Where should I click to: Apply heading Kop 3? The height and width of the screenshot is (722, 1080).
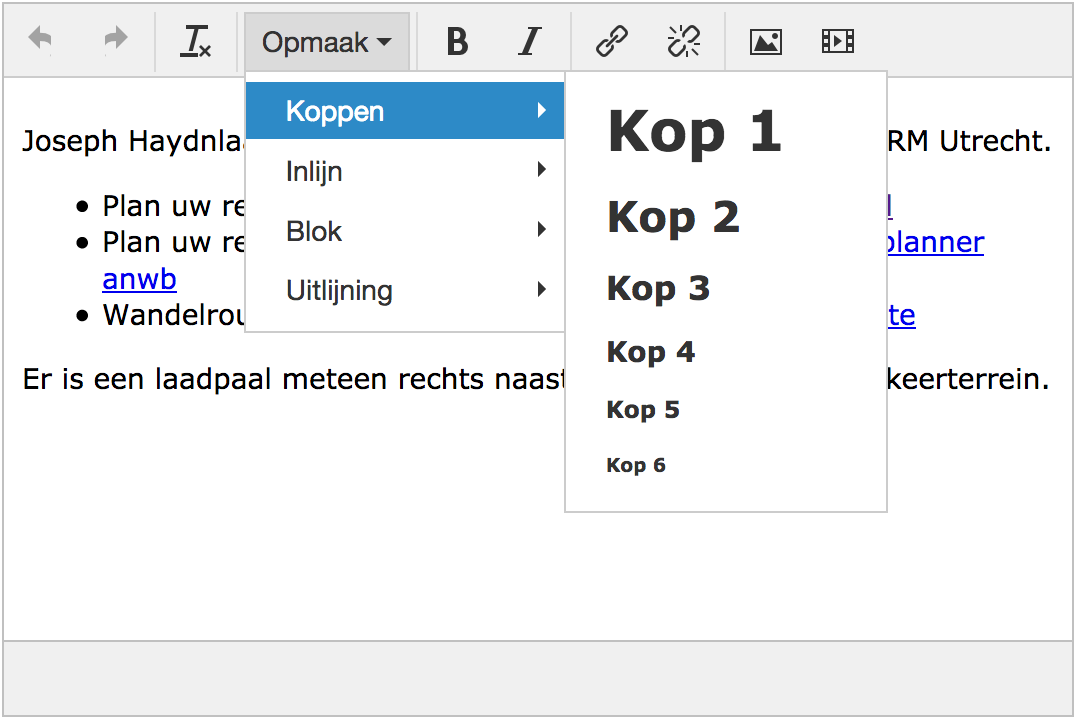point(658,288)
